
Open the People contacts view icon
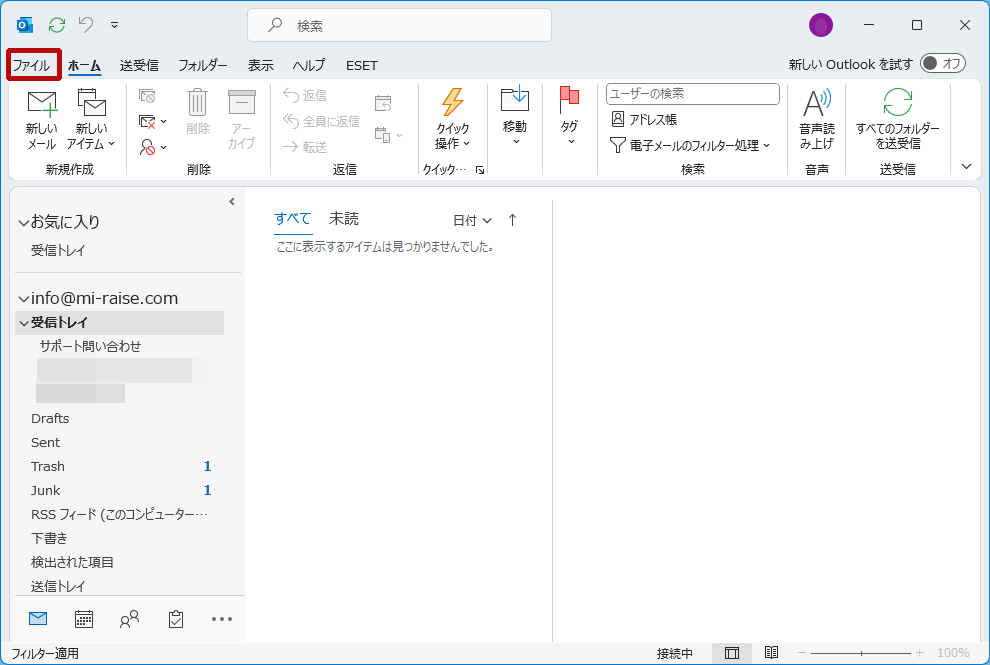(x=129, y=619)
